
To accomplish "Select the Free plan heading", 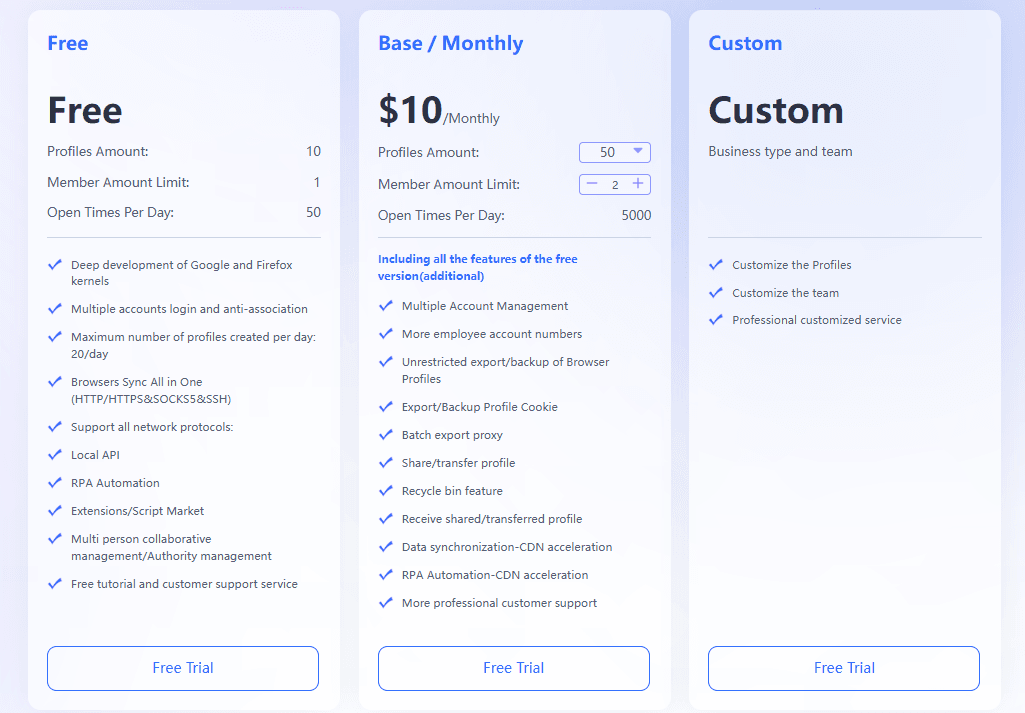I will coord(67,43).
